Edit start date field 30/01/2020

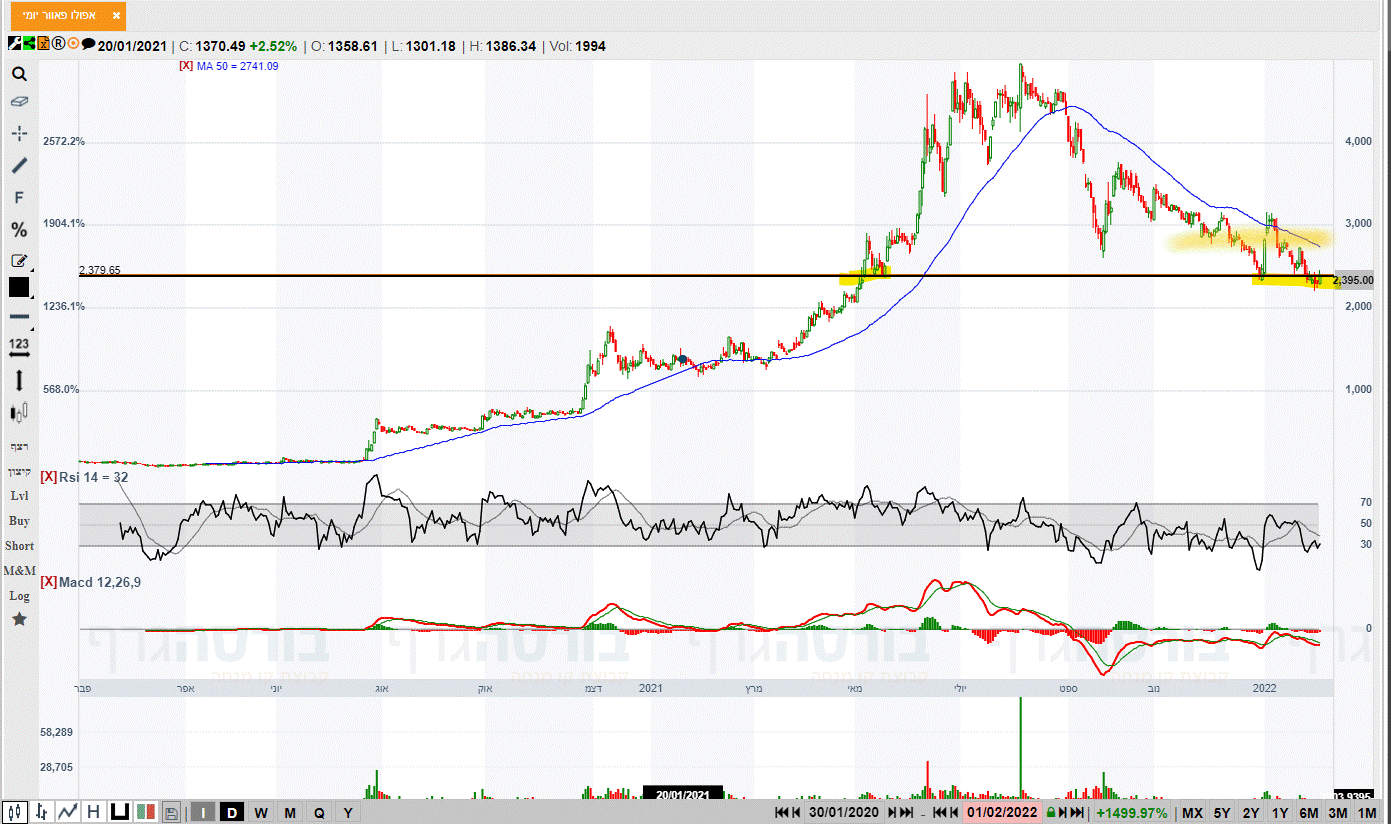click(x=844, y=812)
